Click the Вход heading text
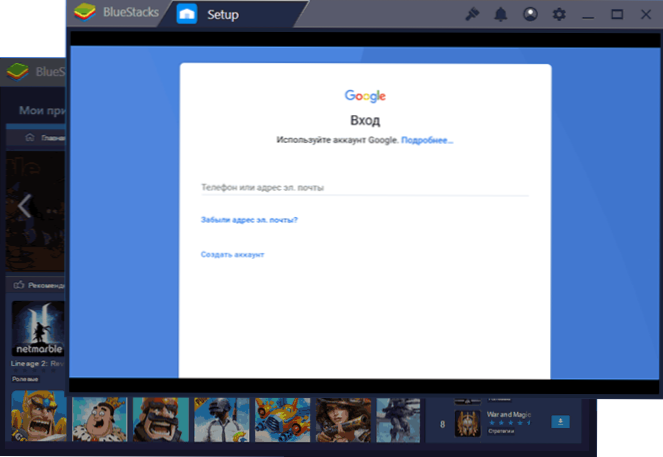663x457 pixels. (x=365, y=120)
